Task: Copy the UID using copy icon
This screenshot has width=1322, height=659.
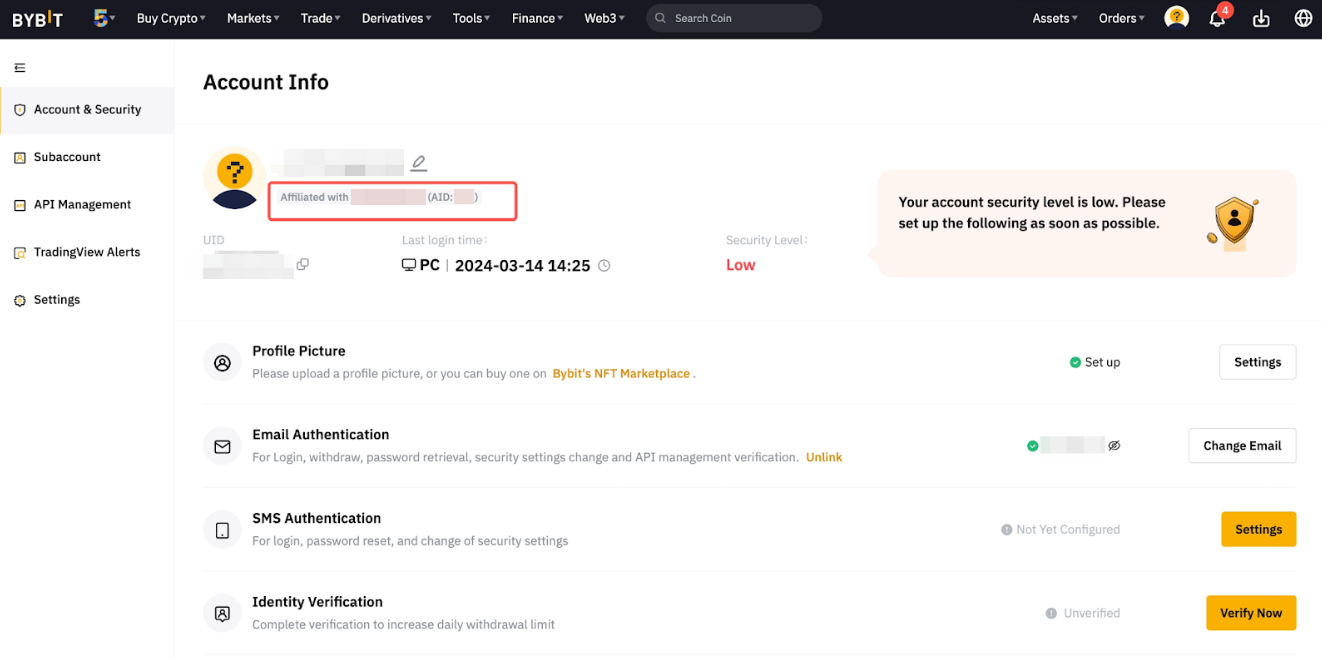Action: (302, 265)
